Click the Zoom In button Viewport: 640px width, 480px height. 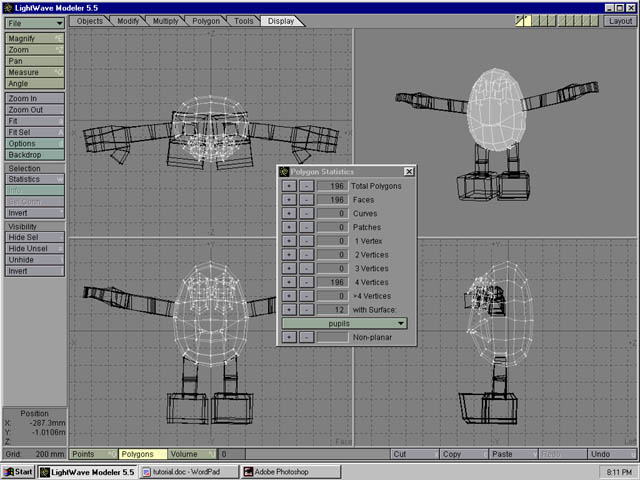(x=34, y=98)
